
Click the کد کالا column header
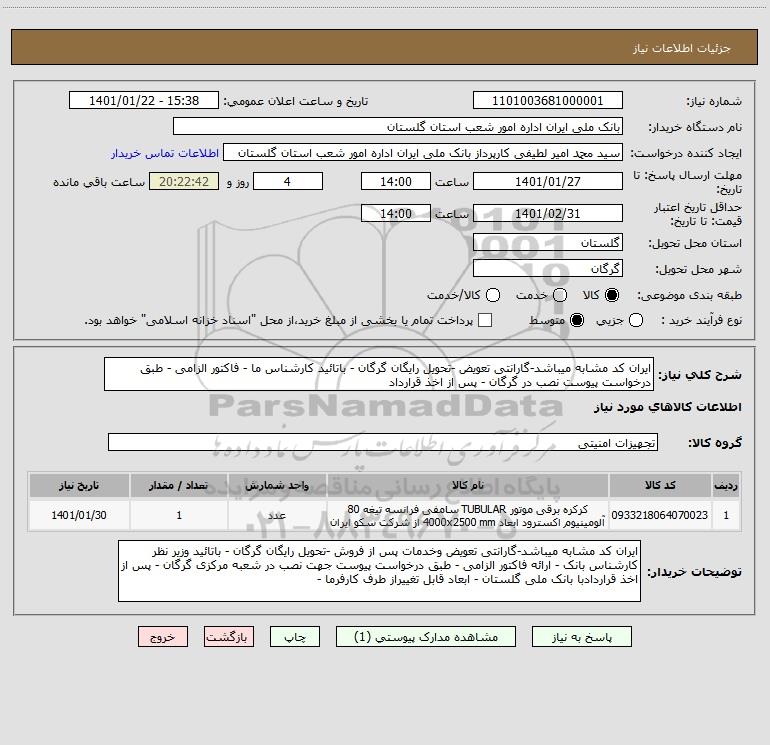pos(660,485)
